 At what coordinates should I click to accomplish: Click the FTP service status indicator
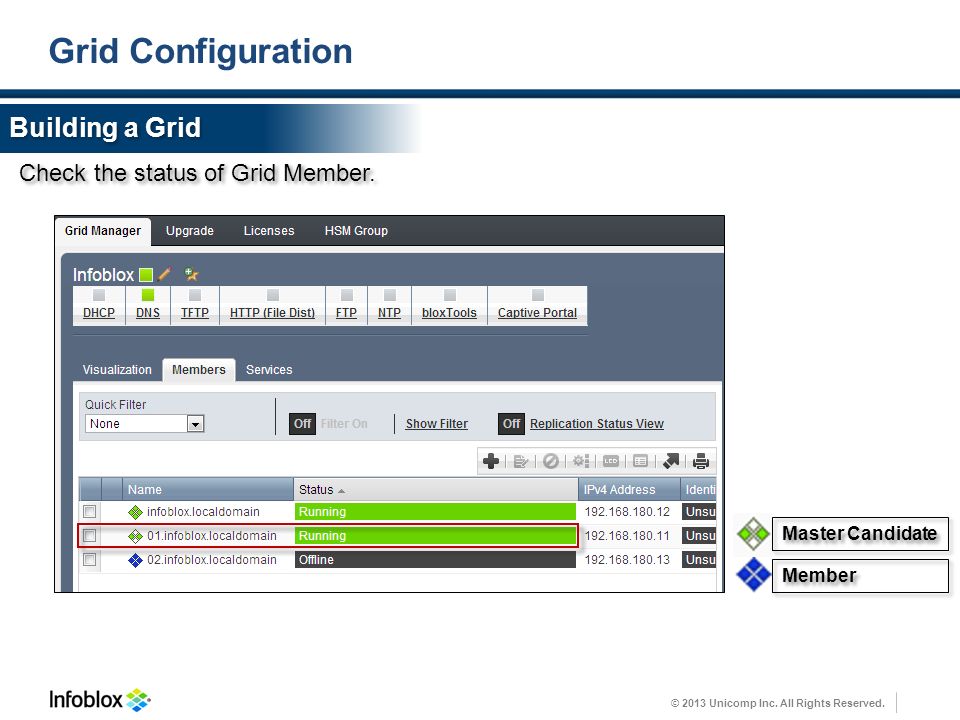pos(347,296)
